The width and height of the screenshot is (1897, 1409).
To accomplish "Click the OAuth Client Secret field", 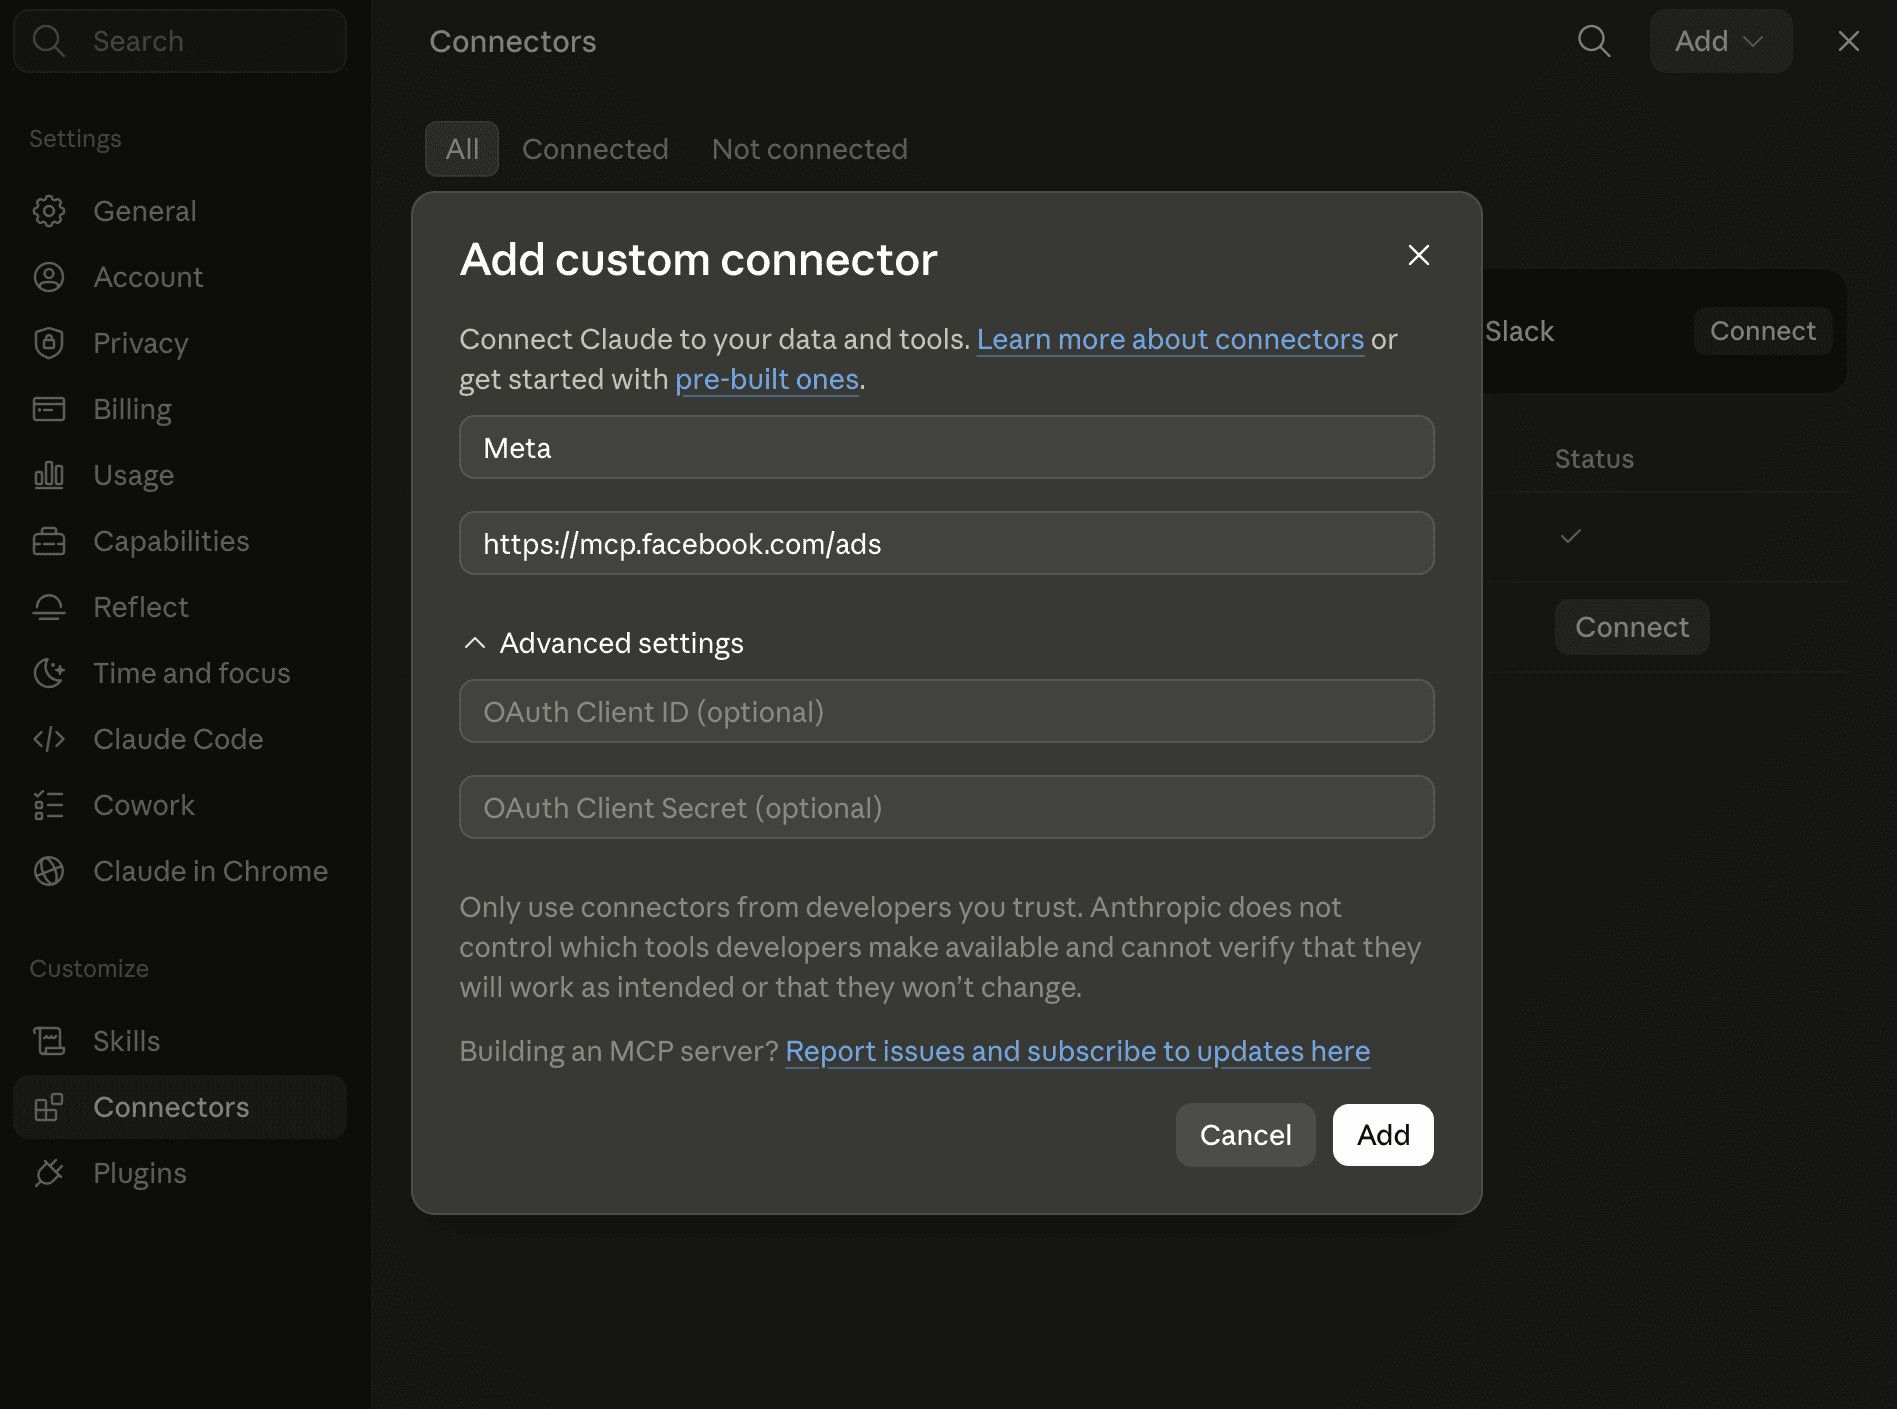I will pos(947,807).
